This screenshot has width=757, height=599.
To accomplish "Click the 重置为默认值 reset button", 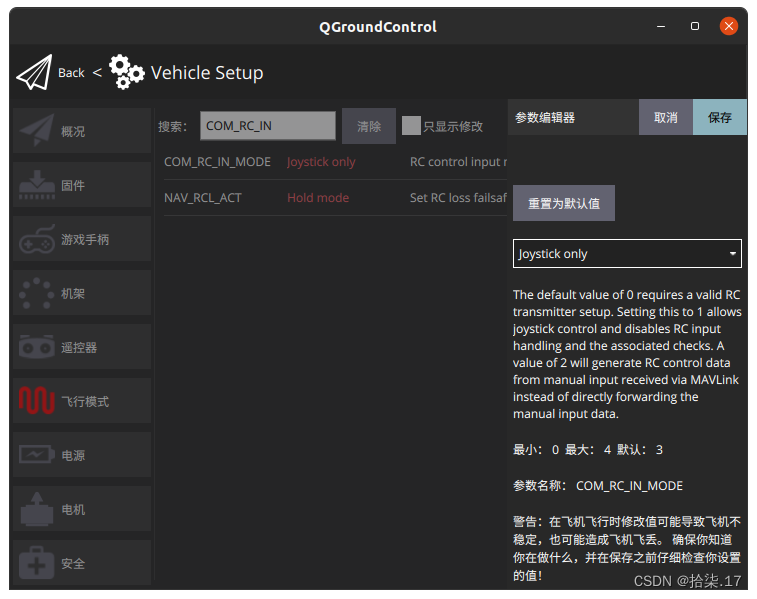I will click(564, 203).
